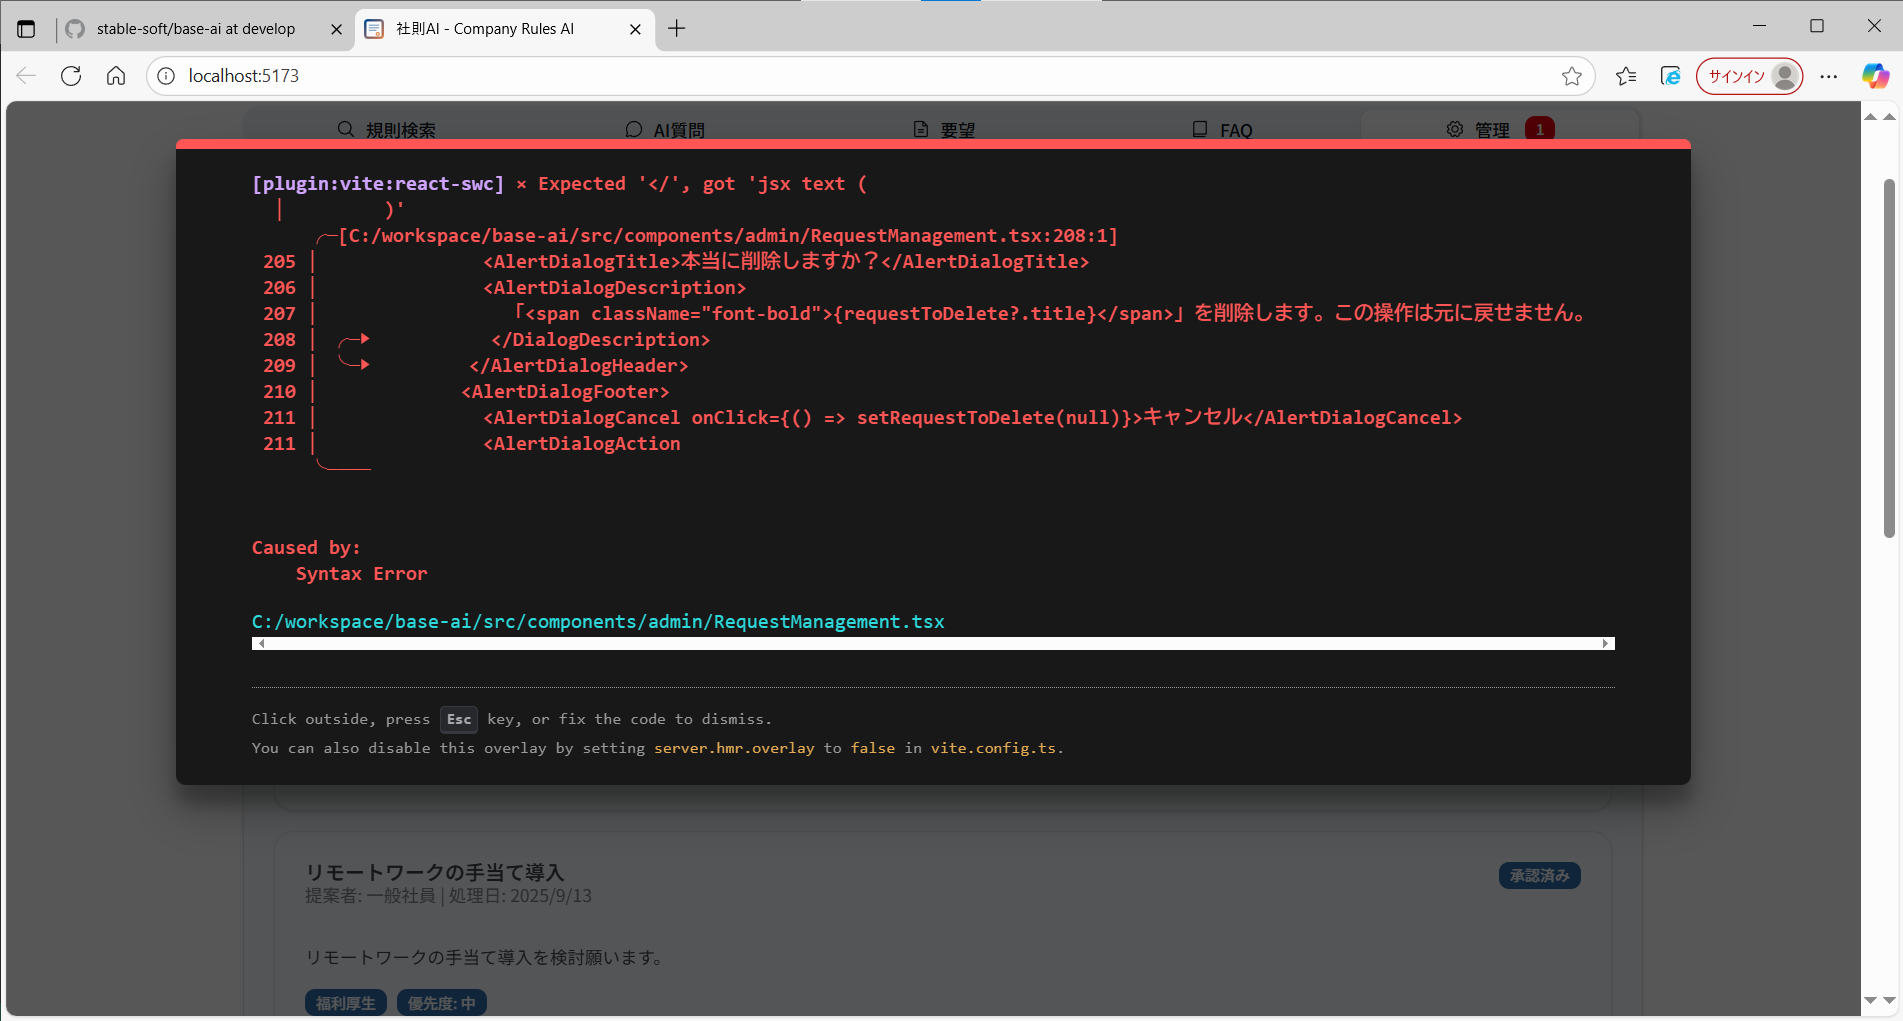Open the Copilot icon in Edge

(x=1875, y=76)
